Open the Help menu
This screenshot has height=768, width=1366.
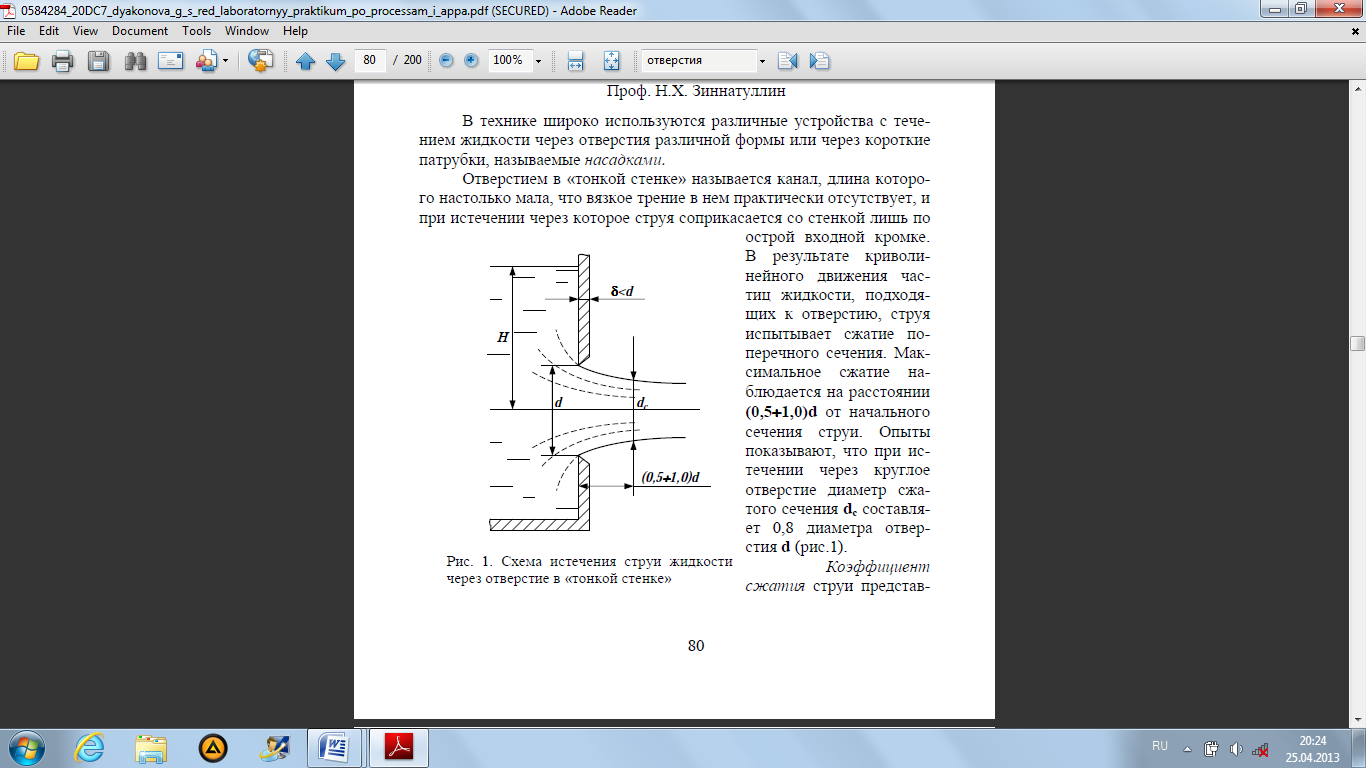[295, 31]
